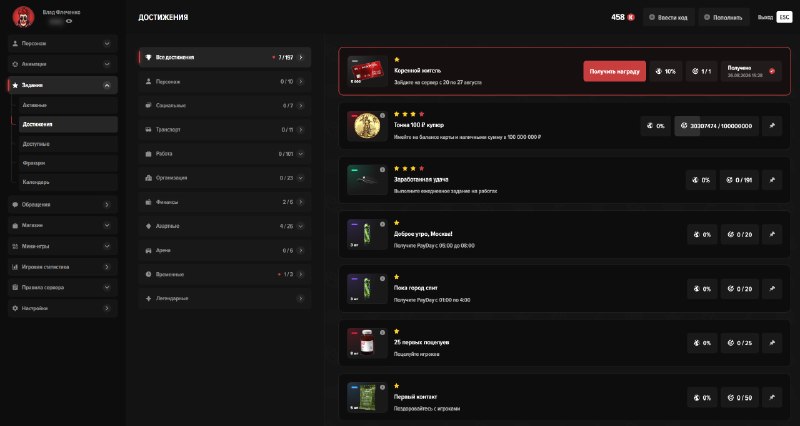Click the Ввести код button

(x=668, y=17)
